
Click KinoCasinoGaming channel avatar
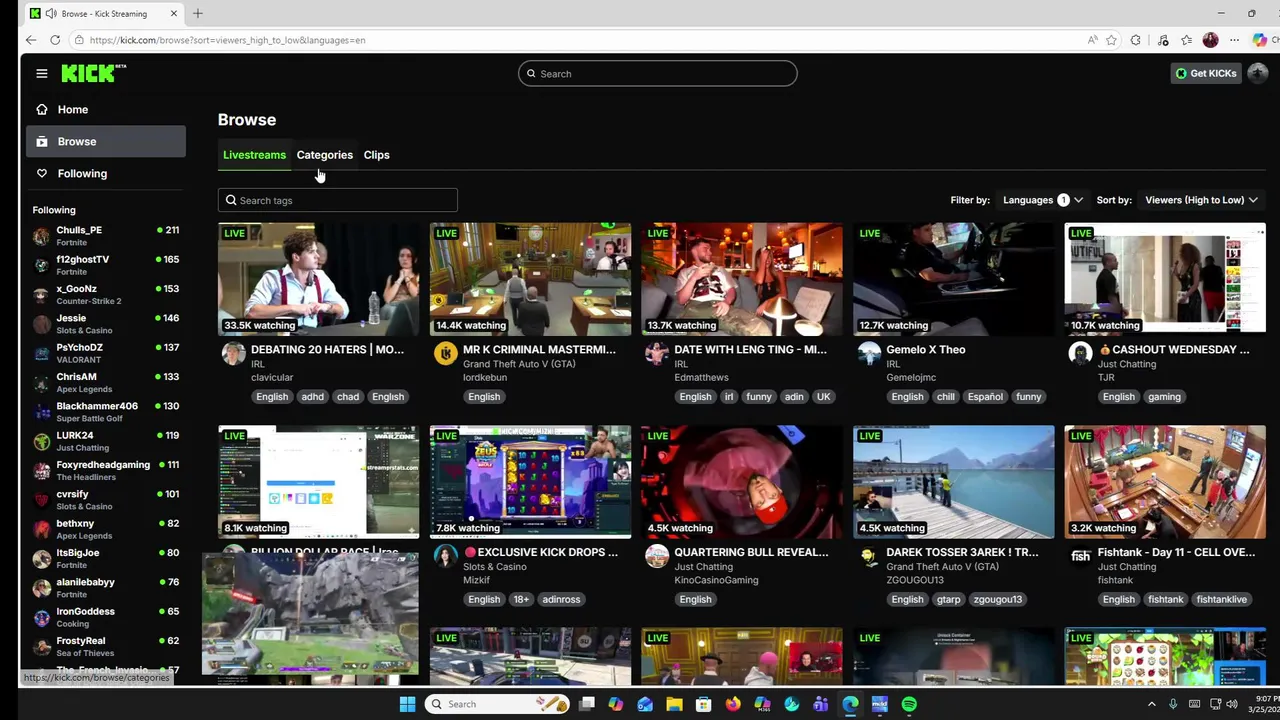point(656,556)
